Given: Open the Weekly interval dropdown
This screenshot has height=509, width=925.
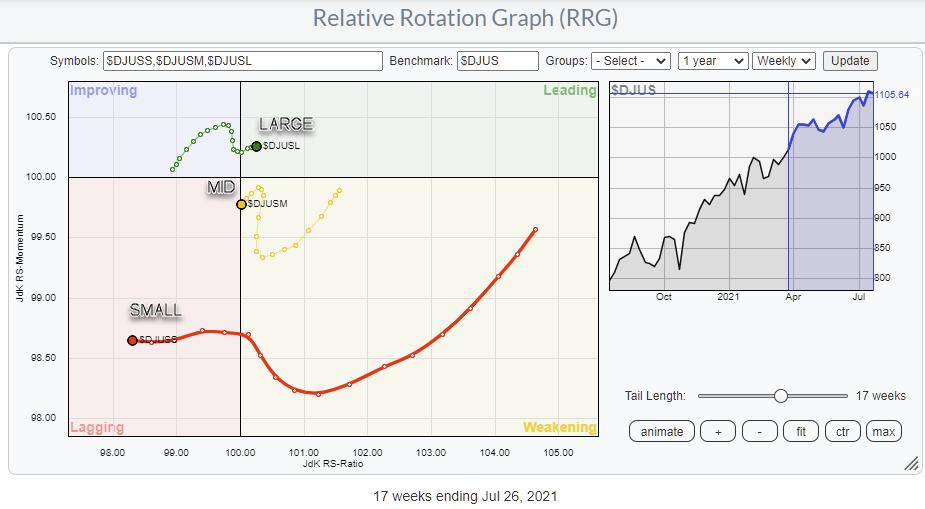Looking at the screenshot, I should pos(784,61).
